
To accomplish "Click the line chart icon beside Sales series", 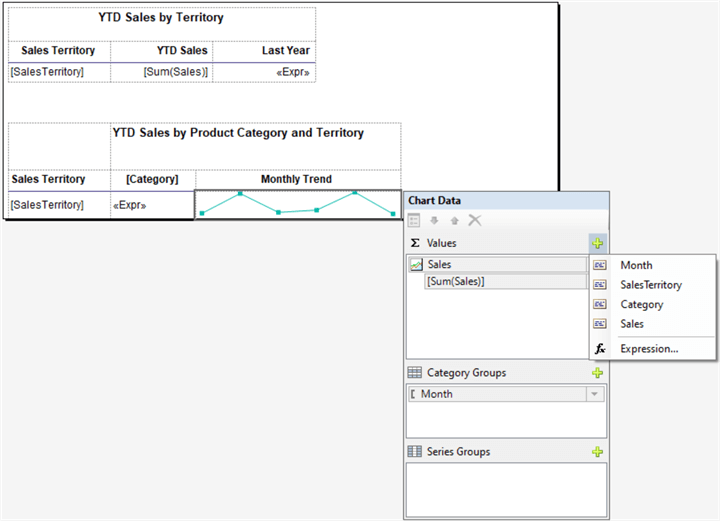I will [416, 265].
